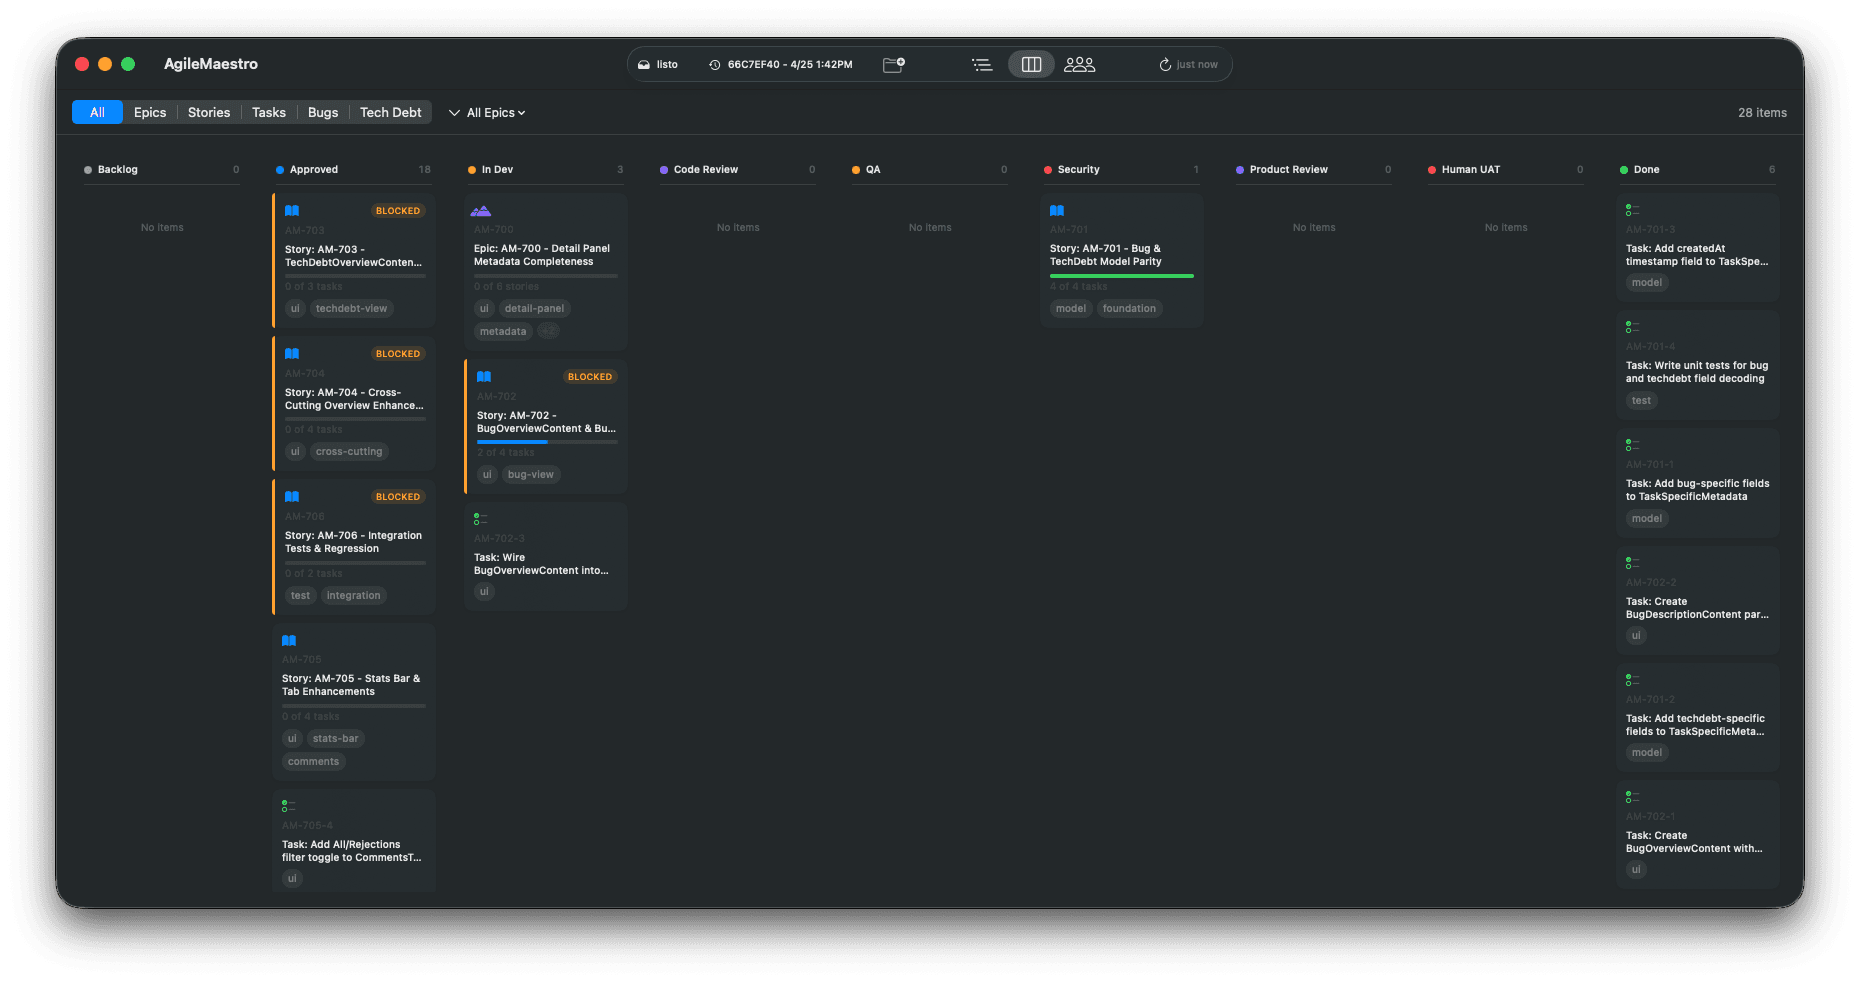Click the Done column header
The image size is (1860, 982).
(1698, 170)
